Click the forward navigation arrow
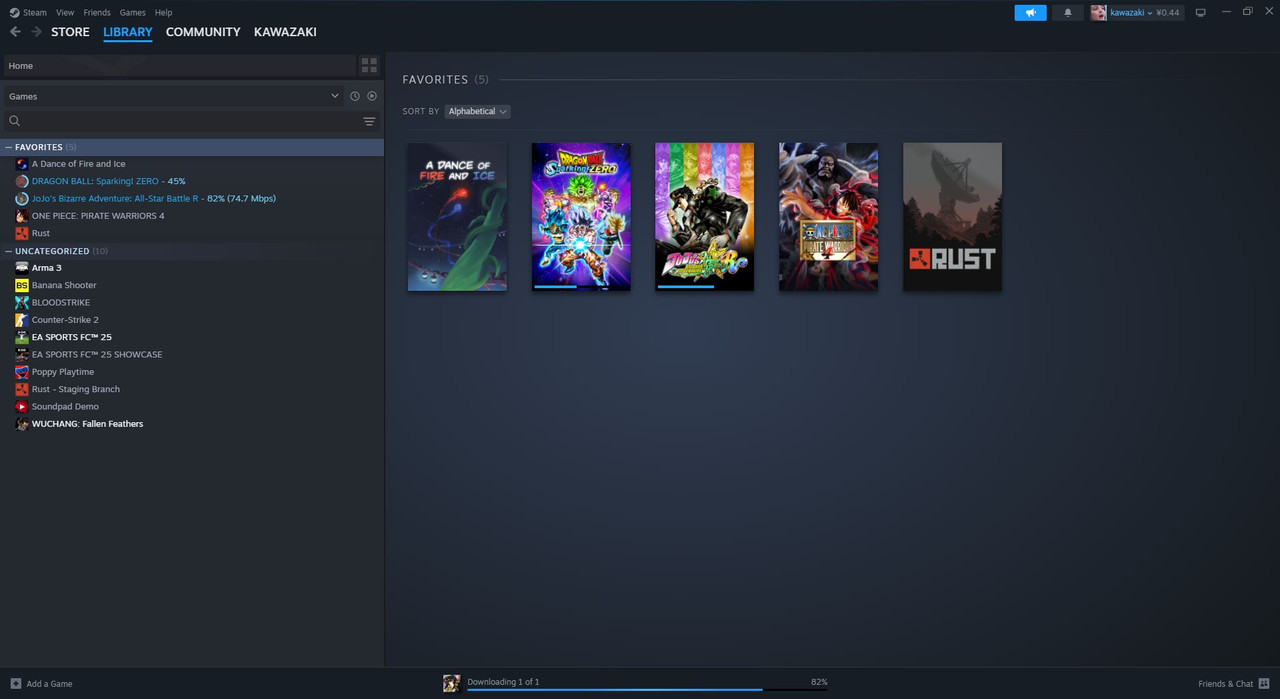Image resolution: width=1280 pixels, height=699 pixels. click(x=36, y=32)
